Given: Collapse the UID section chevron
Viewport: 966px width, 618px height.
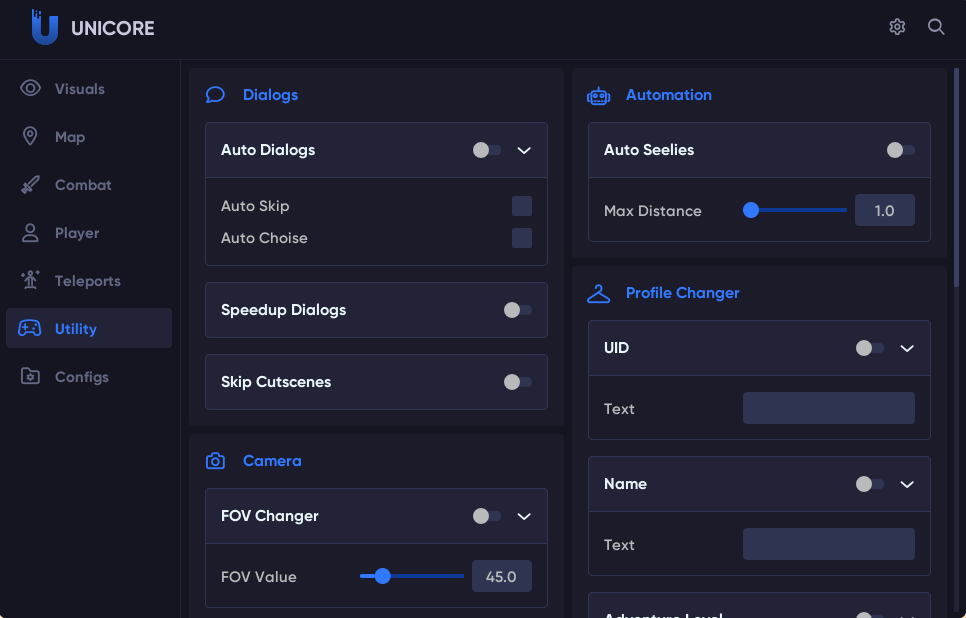Looking at the screenshot, I should coord(907,348).
